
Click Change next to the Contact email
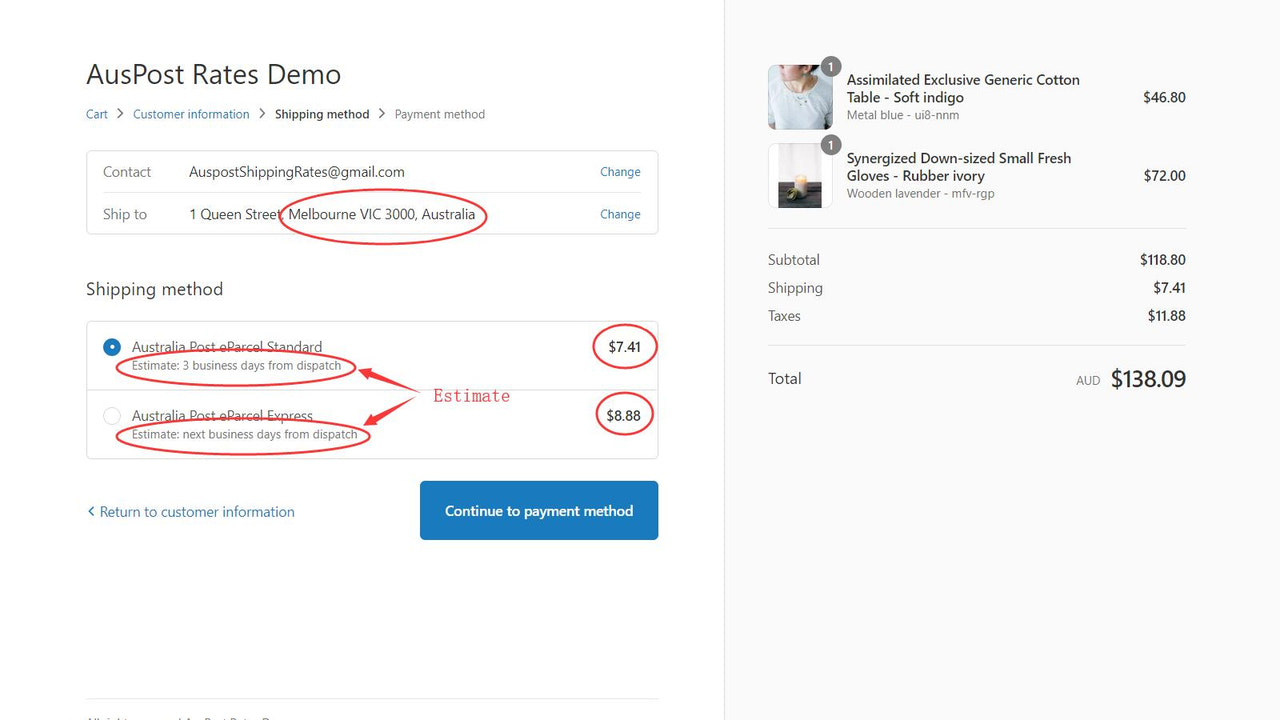[x=620, y=171]
